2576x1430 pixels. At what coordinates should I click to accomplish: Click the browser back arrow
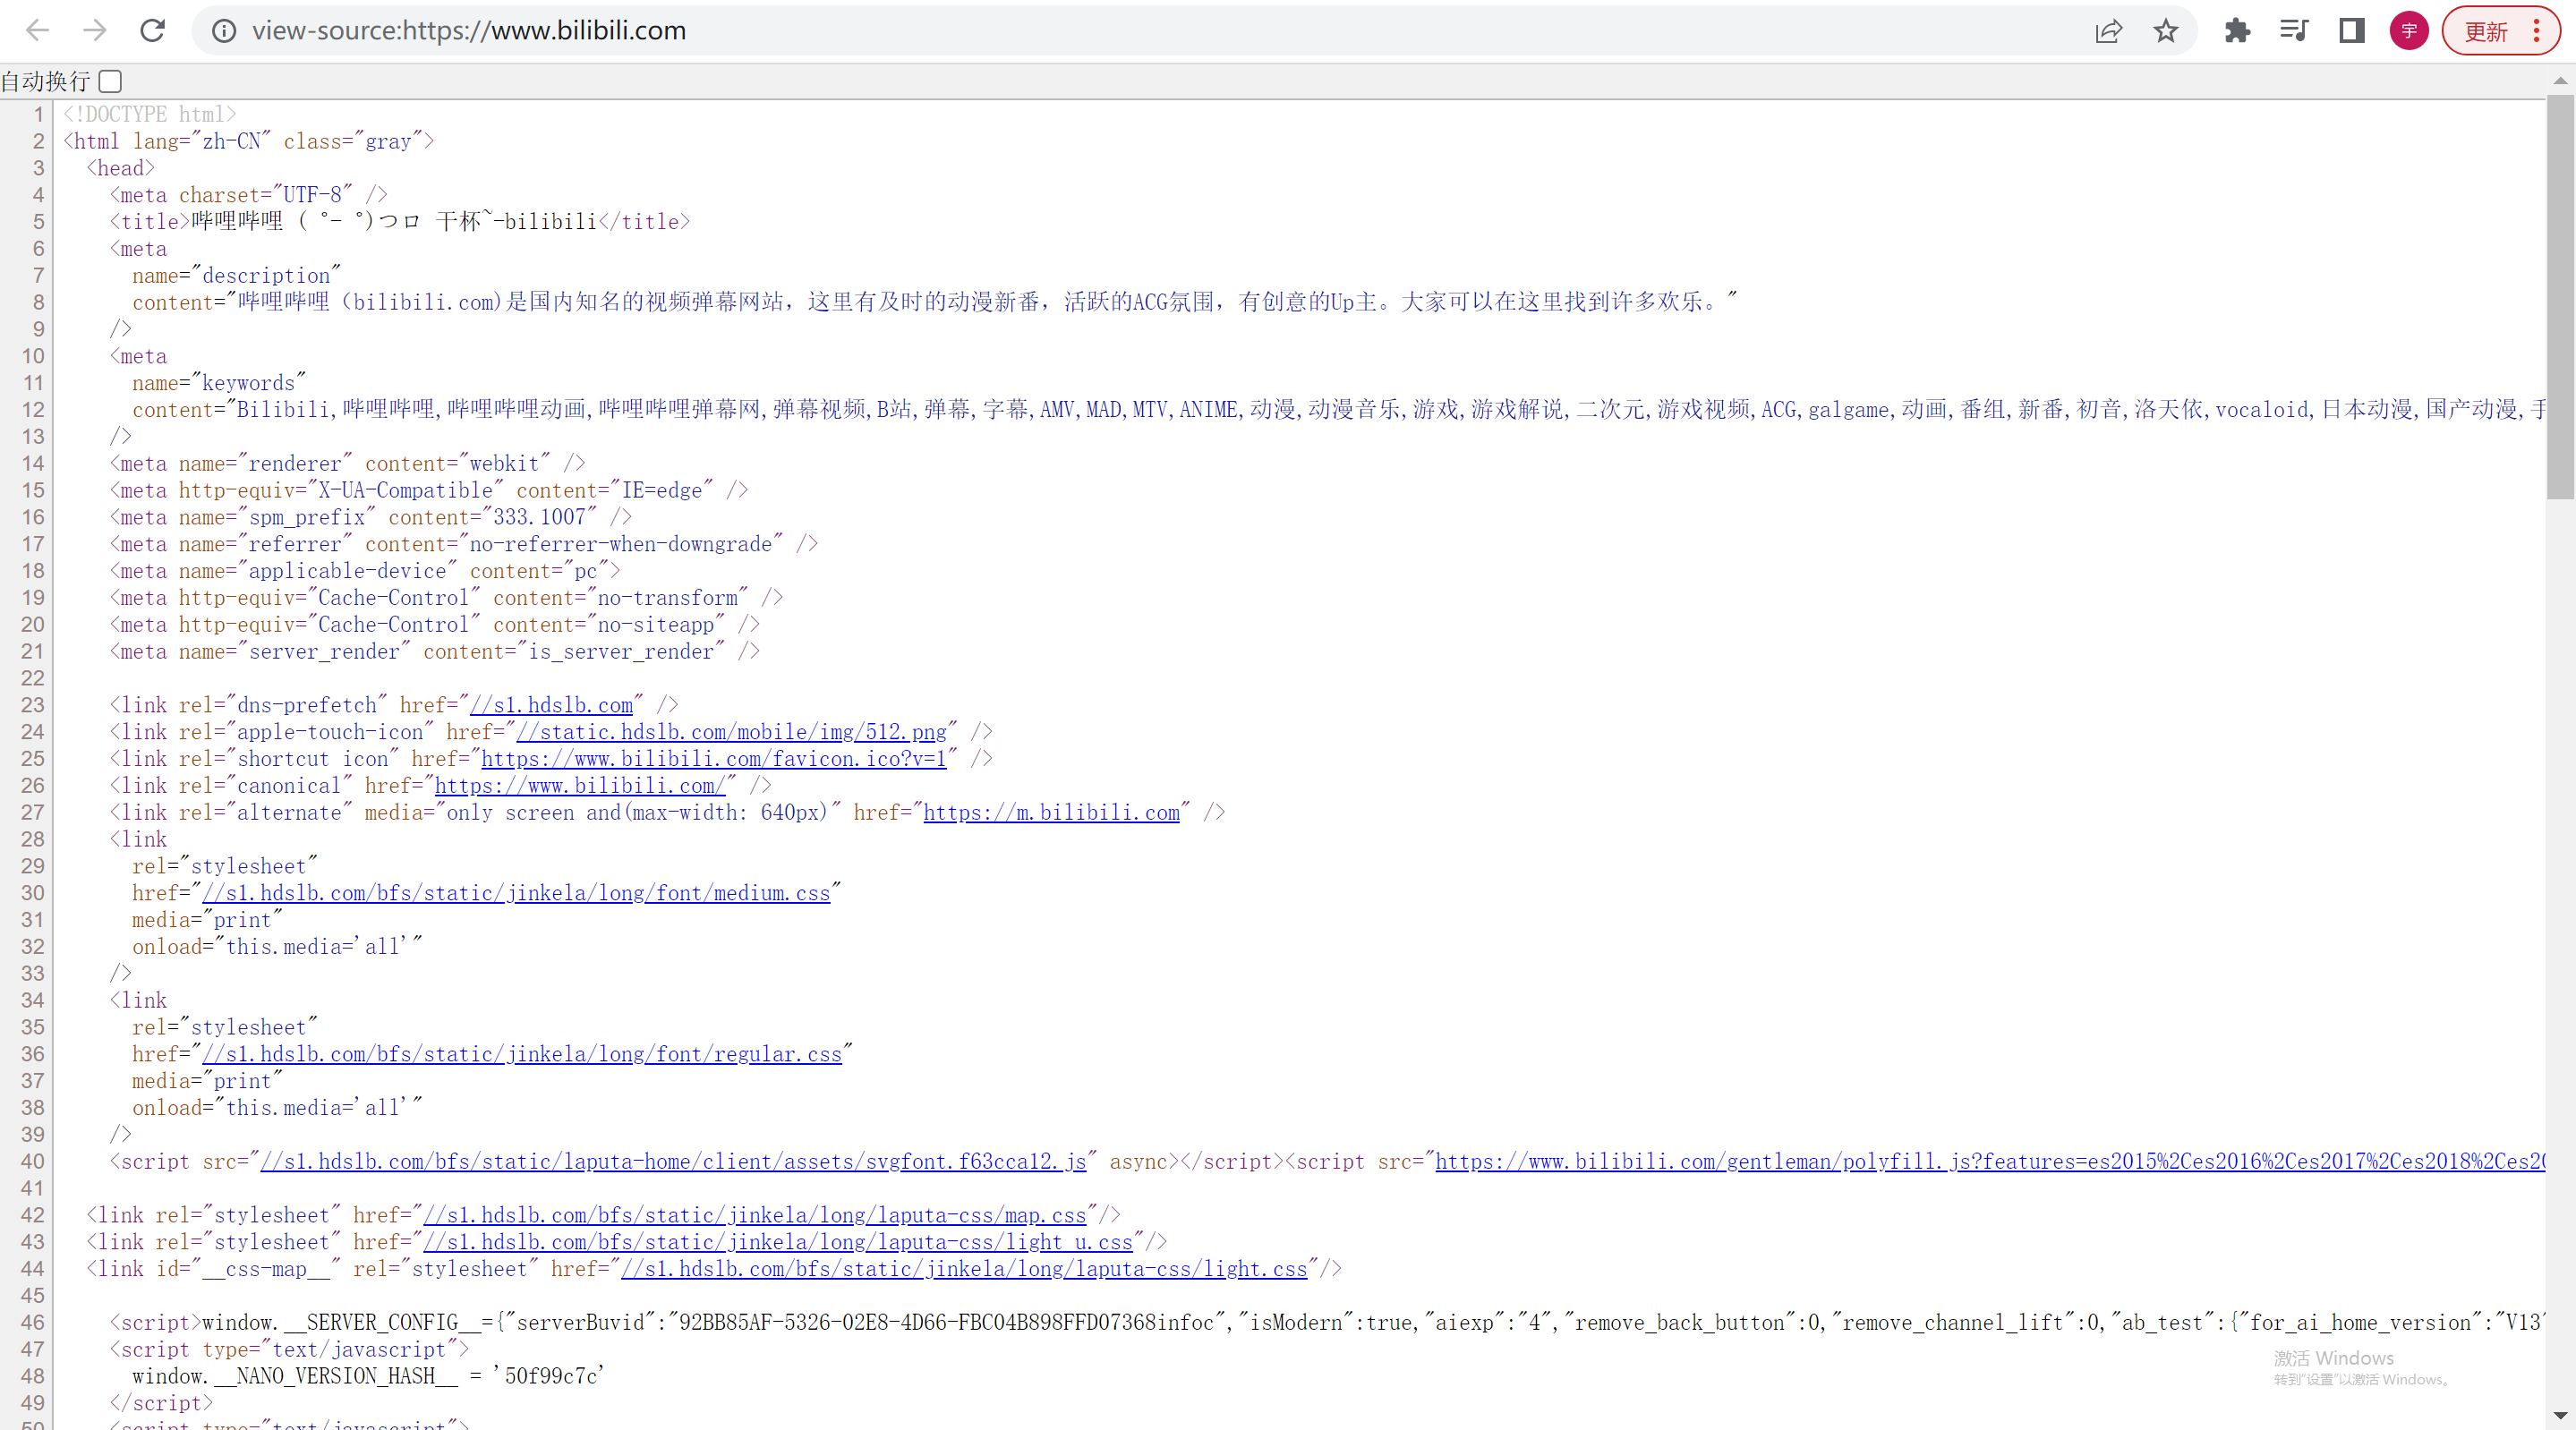click(x=38, y=30)
